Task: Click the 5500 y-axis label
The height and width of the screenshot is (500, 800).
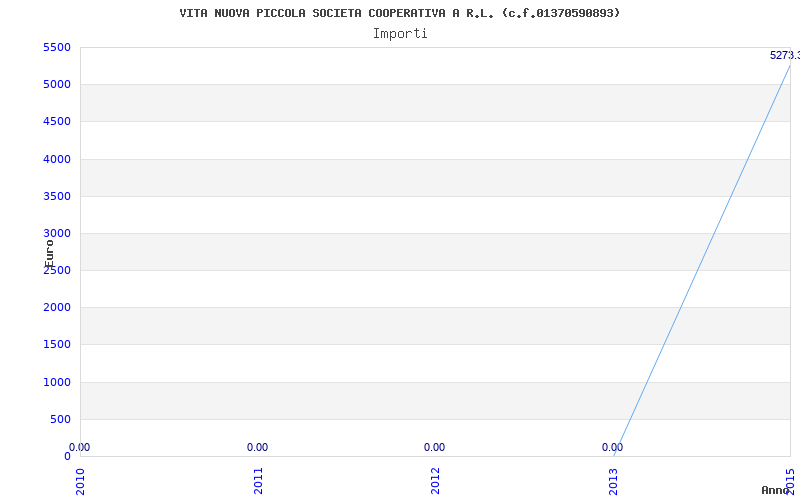Action: coord(57,47)
